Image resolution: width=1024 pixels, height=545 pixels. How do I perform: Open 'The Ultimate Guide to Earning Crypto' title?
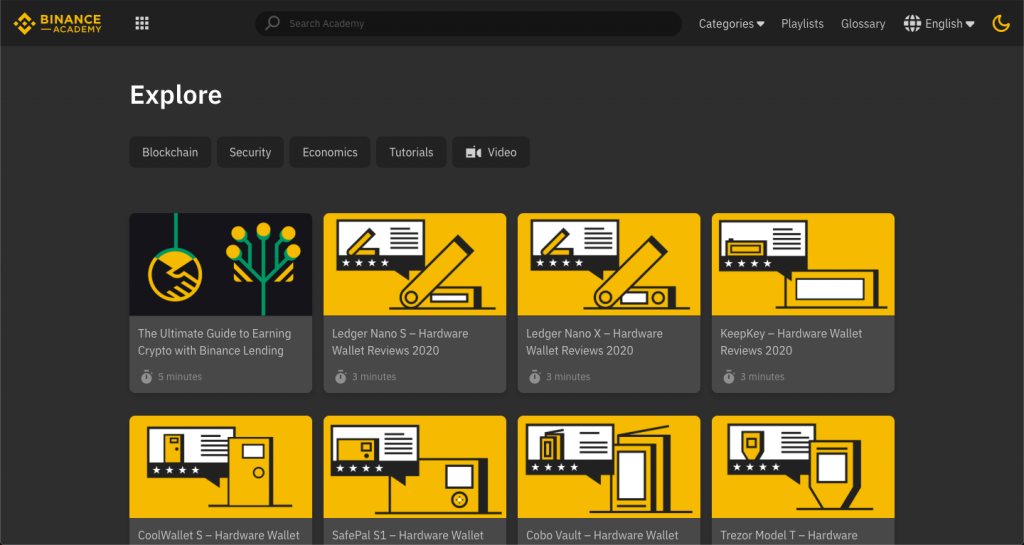[214, 342]
